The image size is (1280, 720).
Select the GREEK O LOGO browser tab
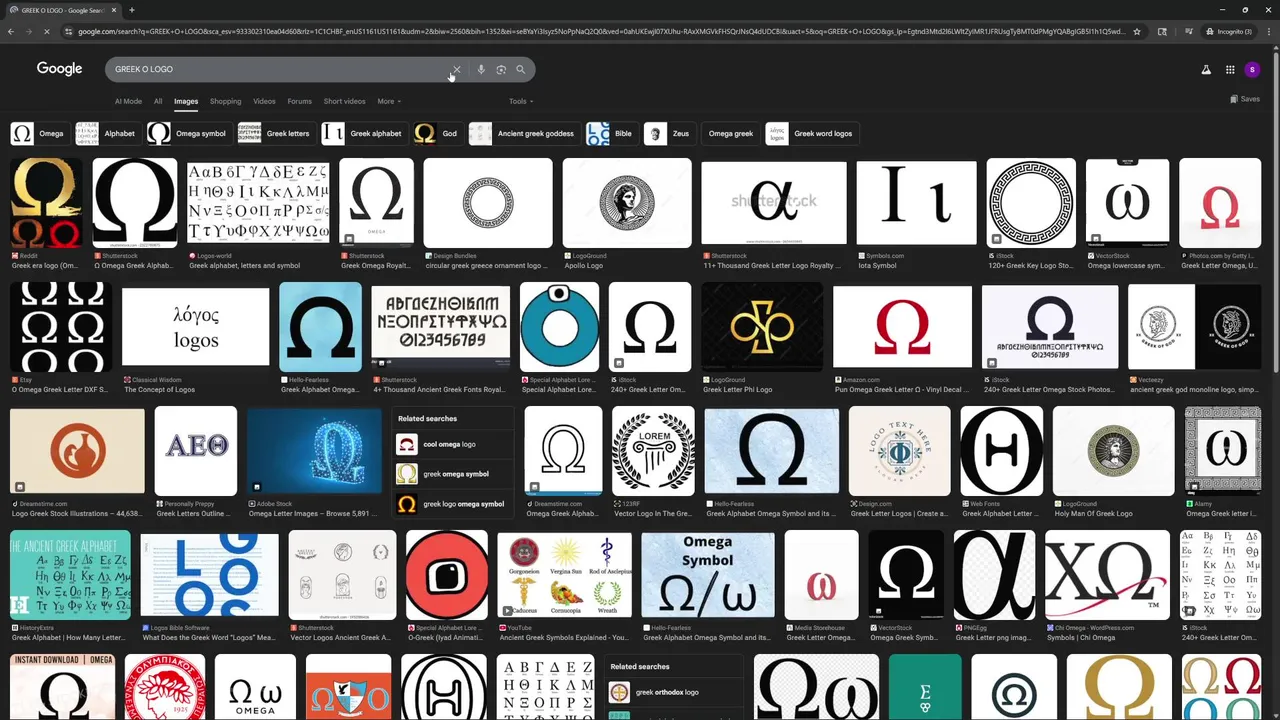pyautogui.click(x=62, y=10)
